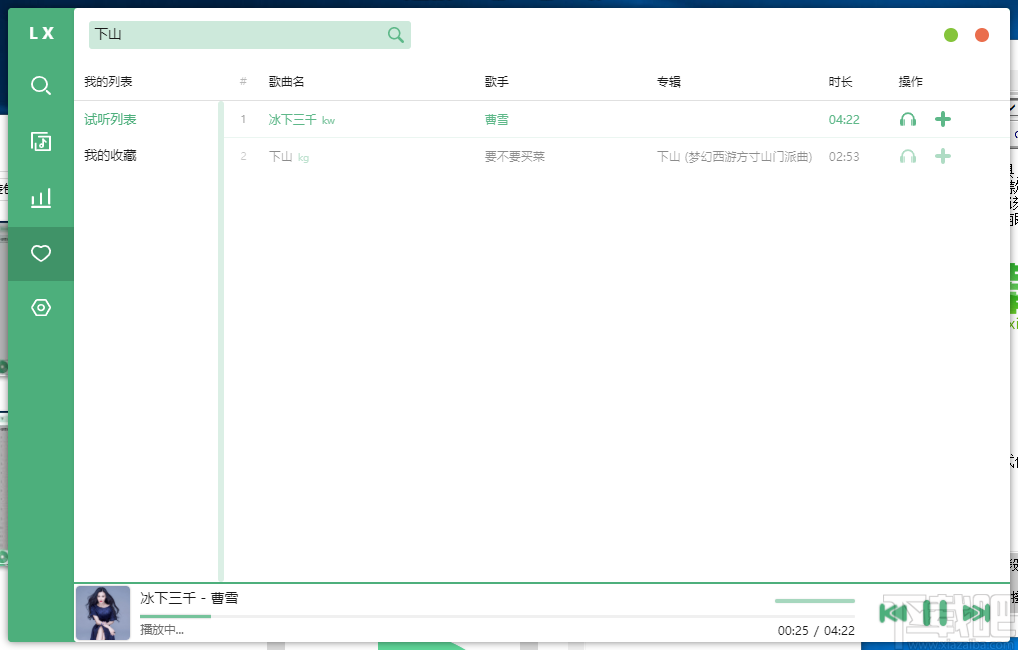This screenshot has width=1018, height=650.
Task: Play 冰下三千 using its headphone icon
Action: pos(908,118)
